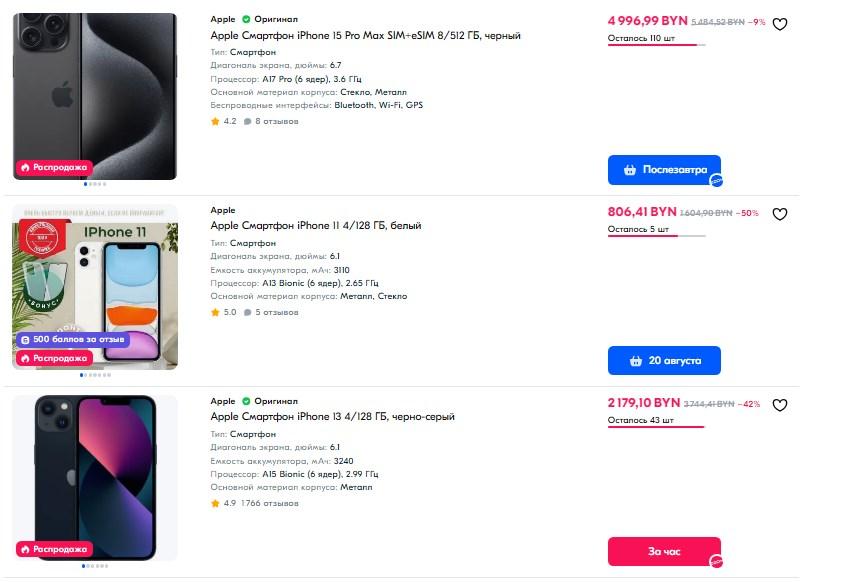Favorite the white iPhone 11 listing
Screen dimensions: 853x582
[x=780, y=214]
